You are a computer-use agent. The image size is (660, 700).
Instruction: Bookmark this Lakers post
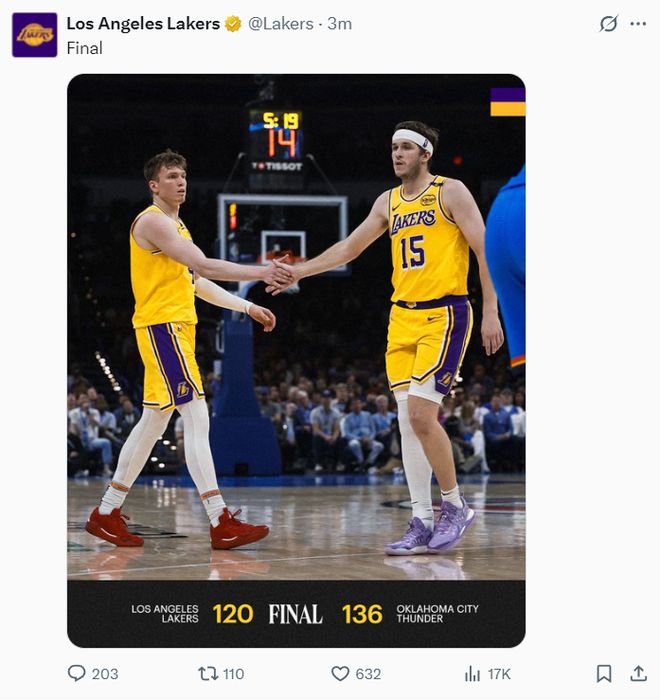[x=604, y=673]
